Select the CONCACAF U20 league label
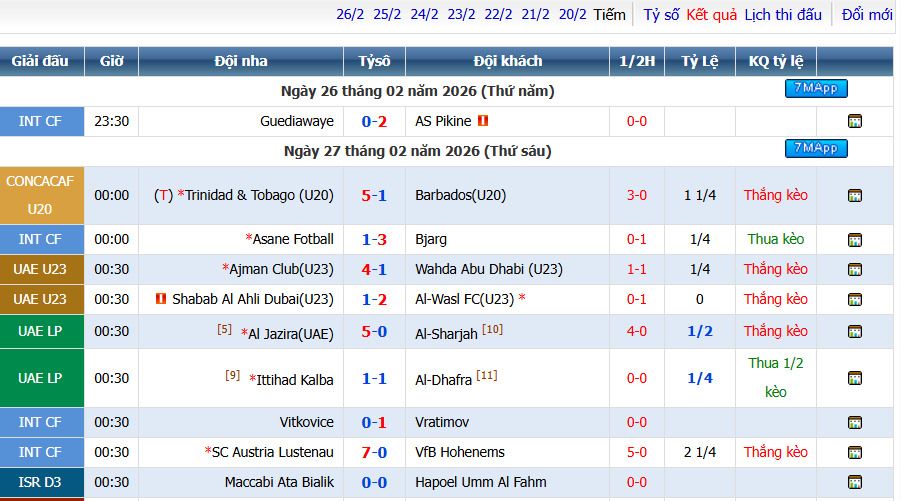 pyautogui.click(x=40, y=195)
